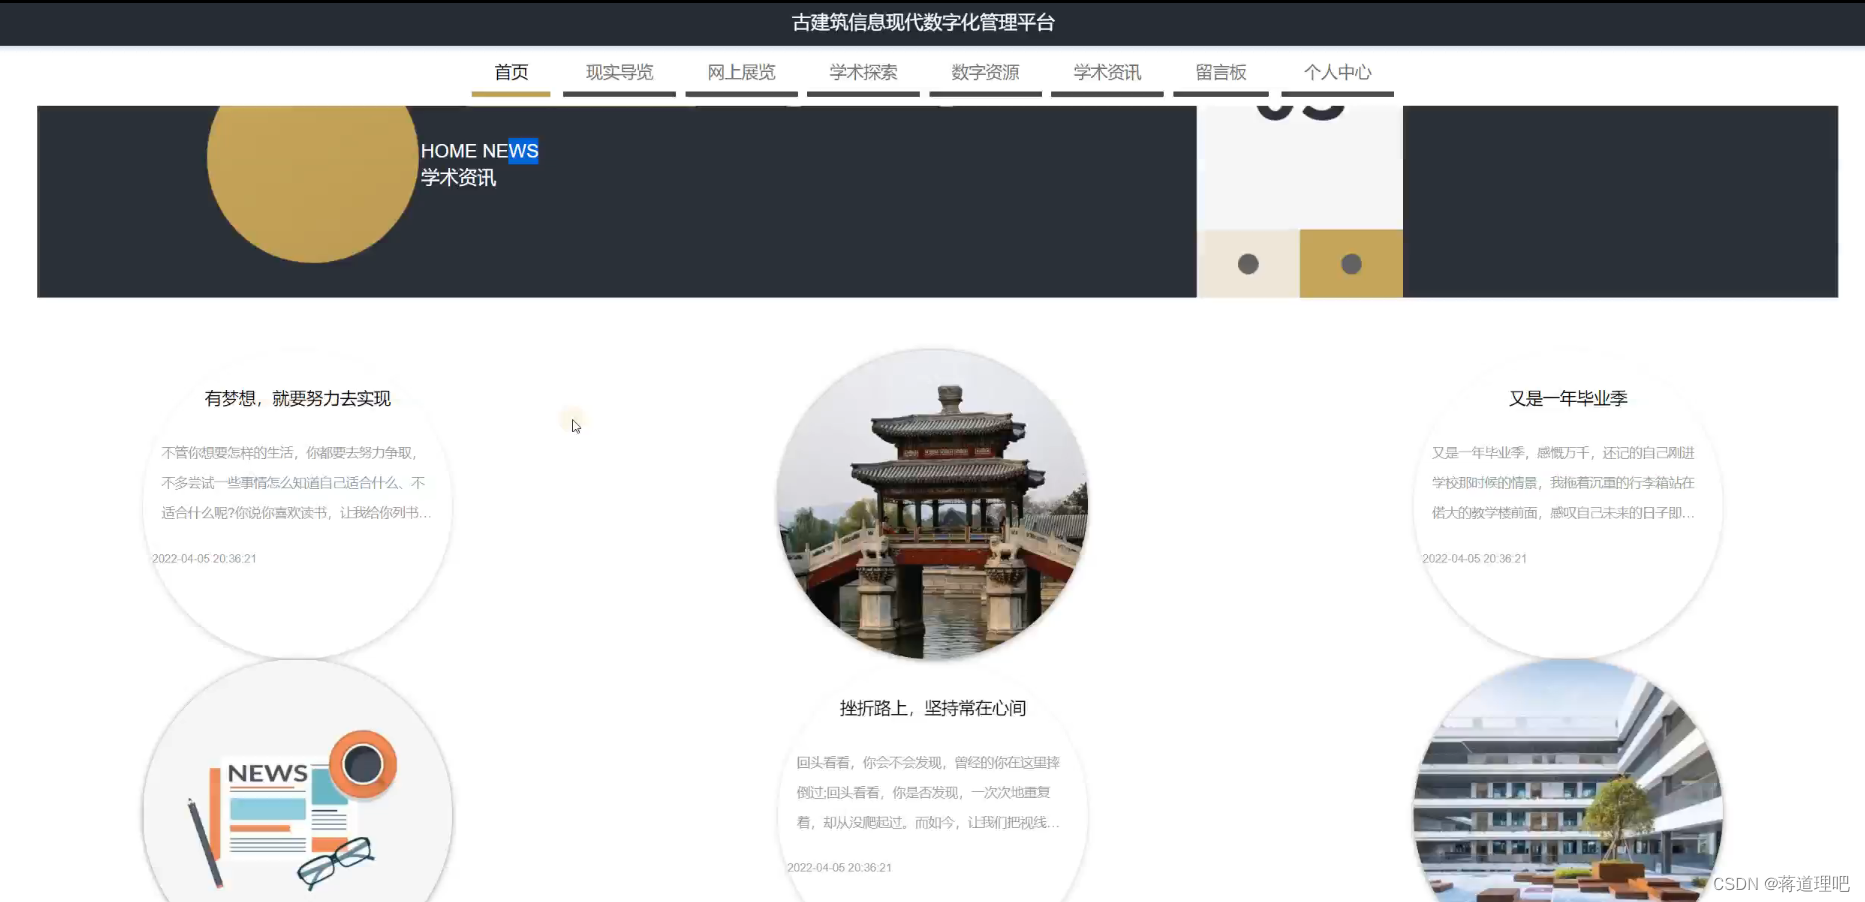Image resolution: width=1865 pixels, height=902 pixels.
Task: Open the article 挫折路上，坚持常在心间
Action: 932,707
